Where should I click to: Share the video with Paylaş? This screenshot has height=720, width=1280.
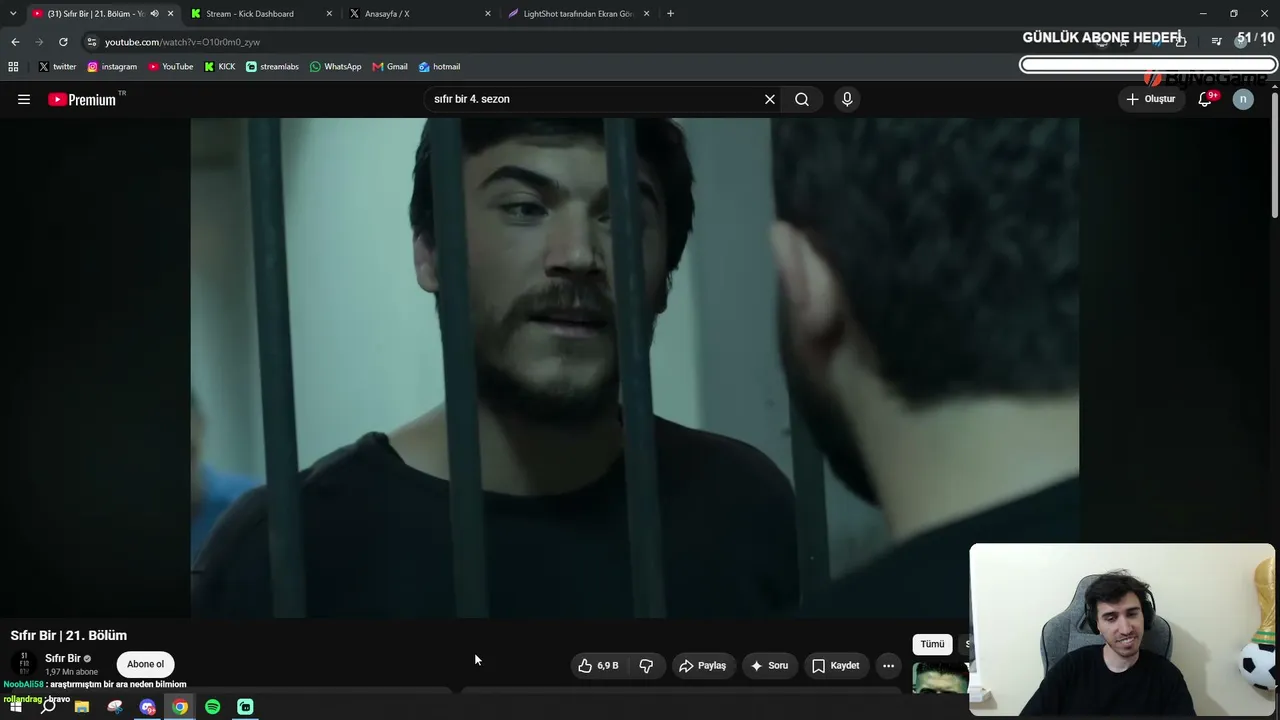tap(702, 666)
